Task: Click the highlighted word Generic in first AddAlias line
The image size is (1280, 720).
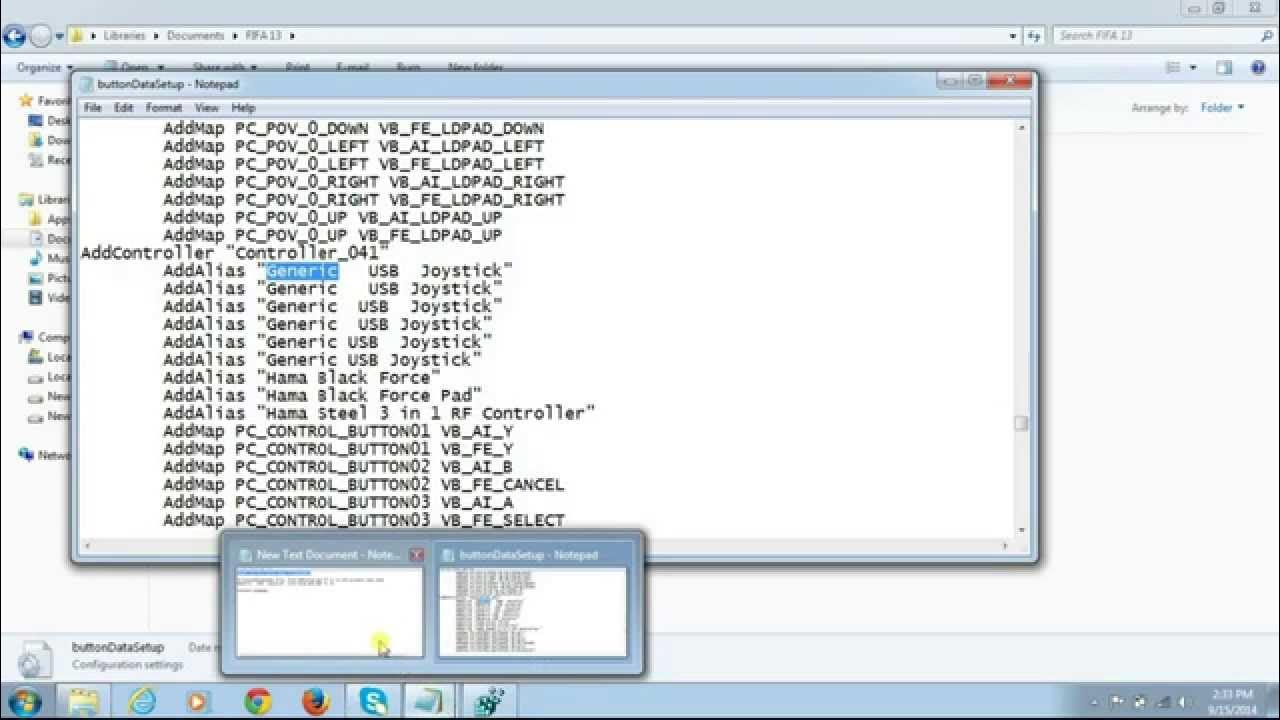Action: tap(302, 271)
